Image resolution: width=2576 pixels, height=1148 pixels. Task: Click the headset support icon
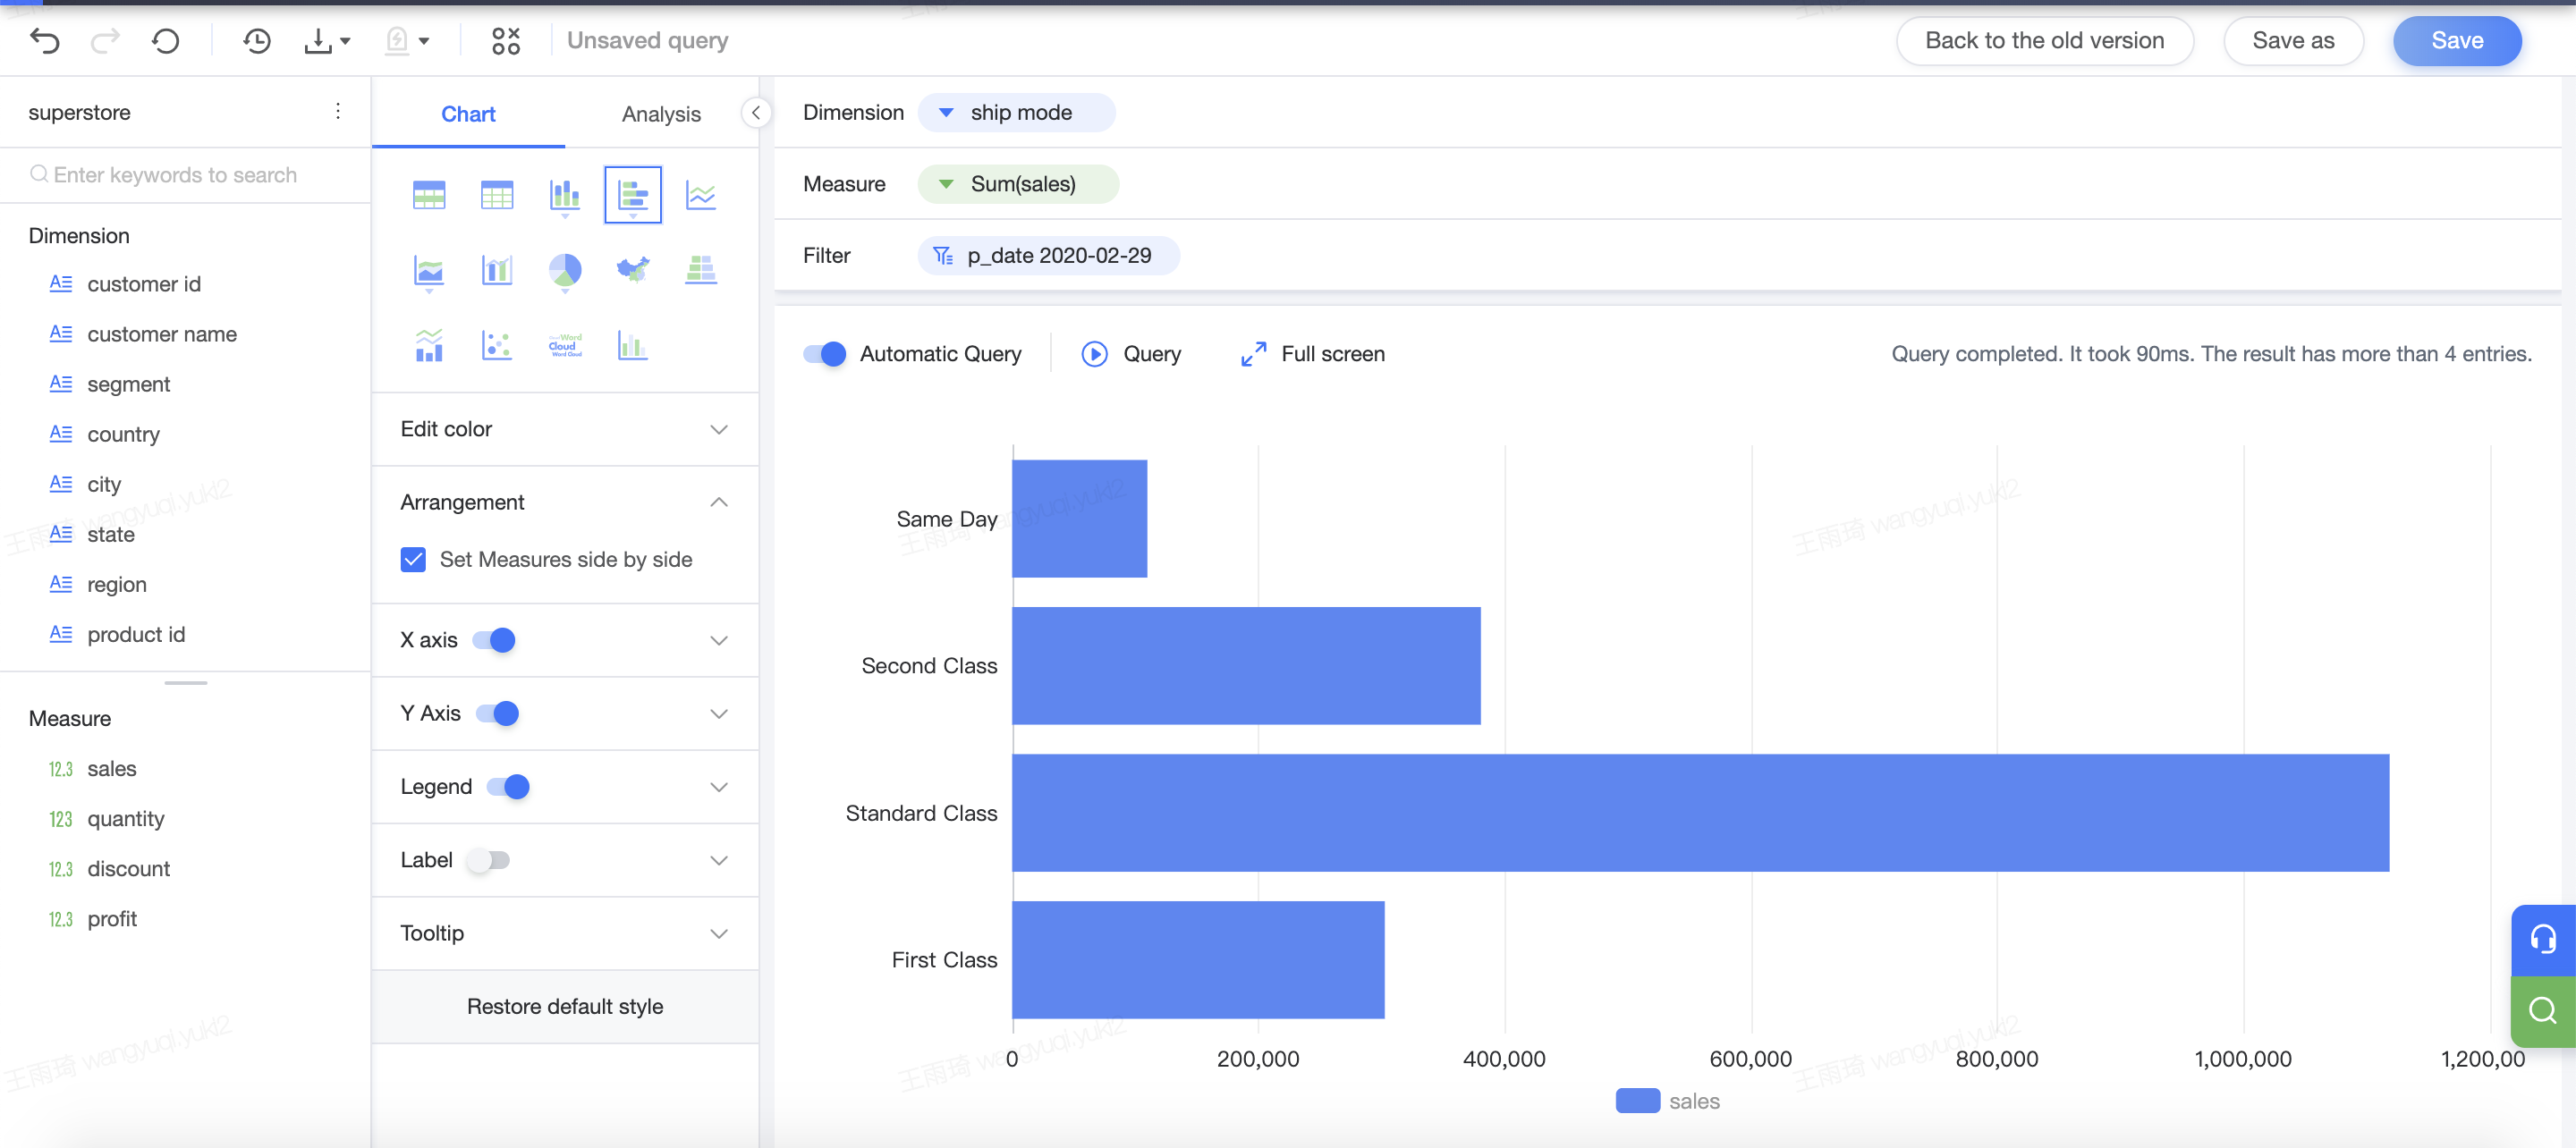2543,940
